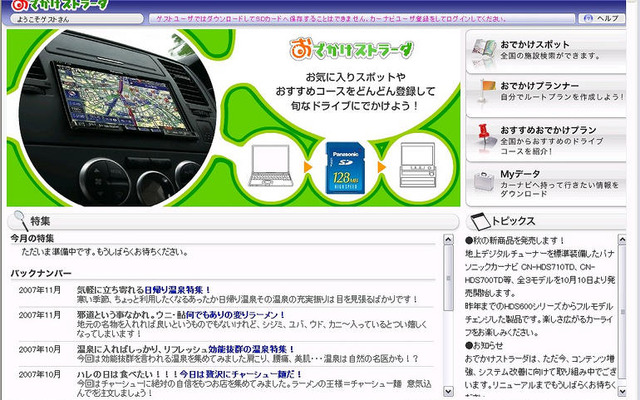The height and width of the screenshot is (400, 640).
Task: Click the 今月の特集 heading
Action: click(32, 238)
